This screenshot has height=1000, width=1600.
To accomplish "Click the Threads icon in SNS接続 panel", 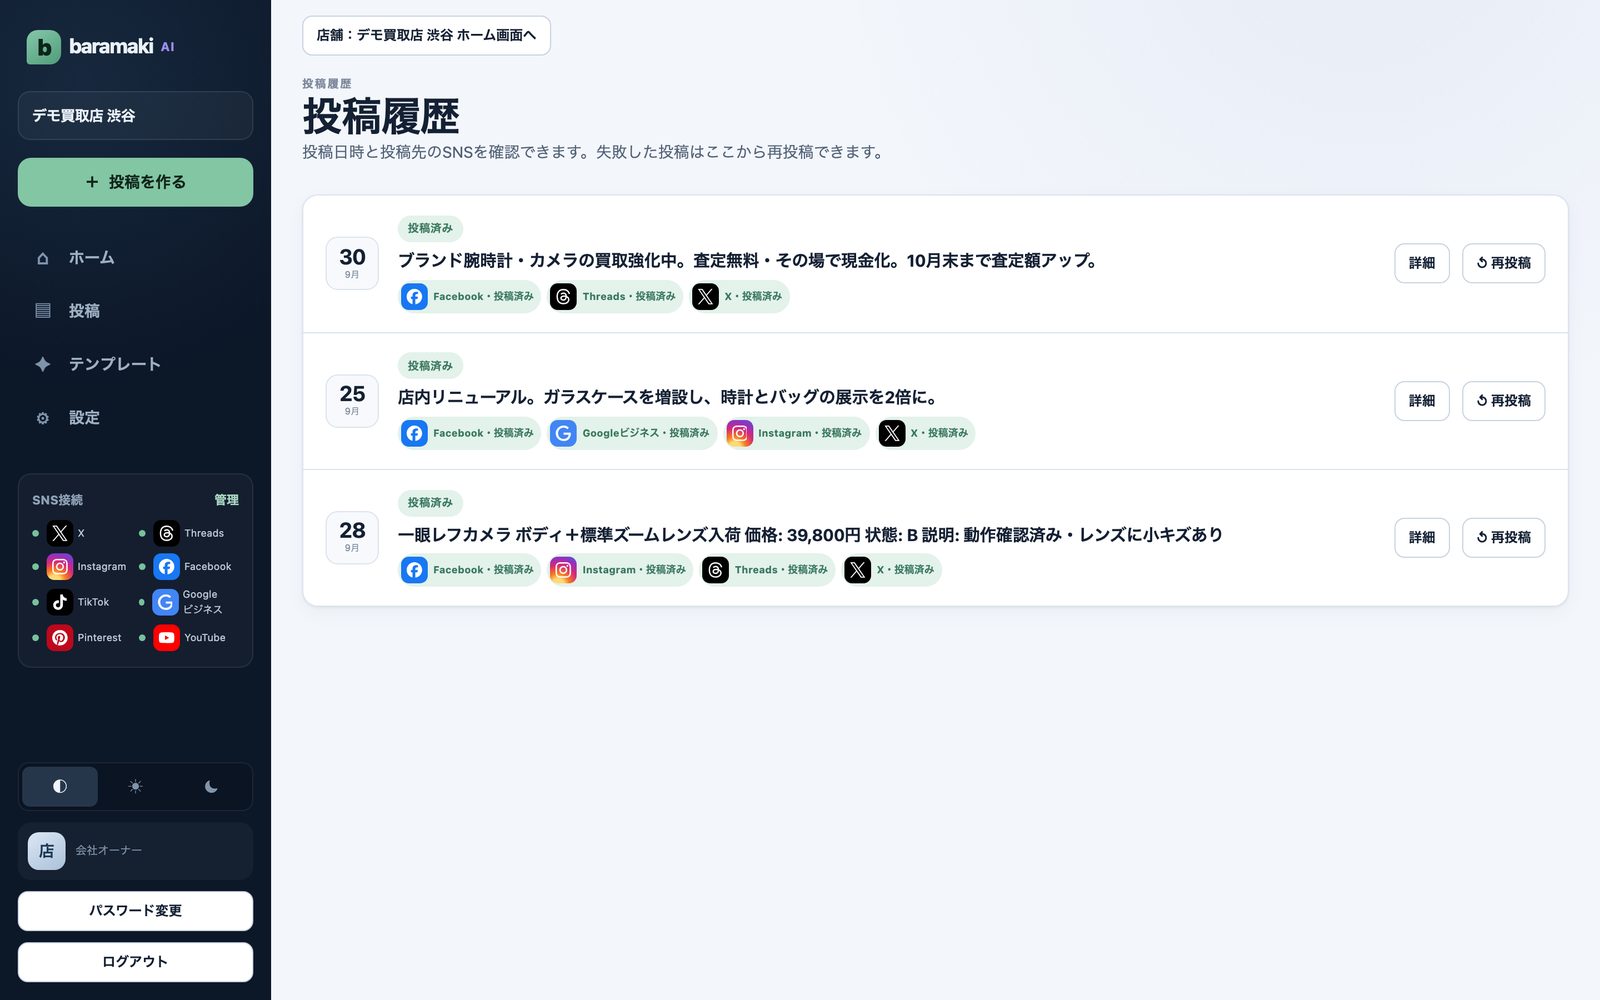I will [167, 533].
